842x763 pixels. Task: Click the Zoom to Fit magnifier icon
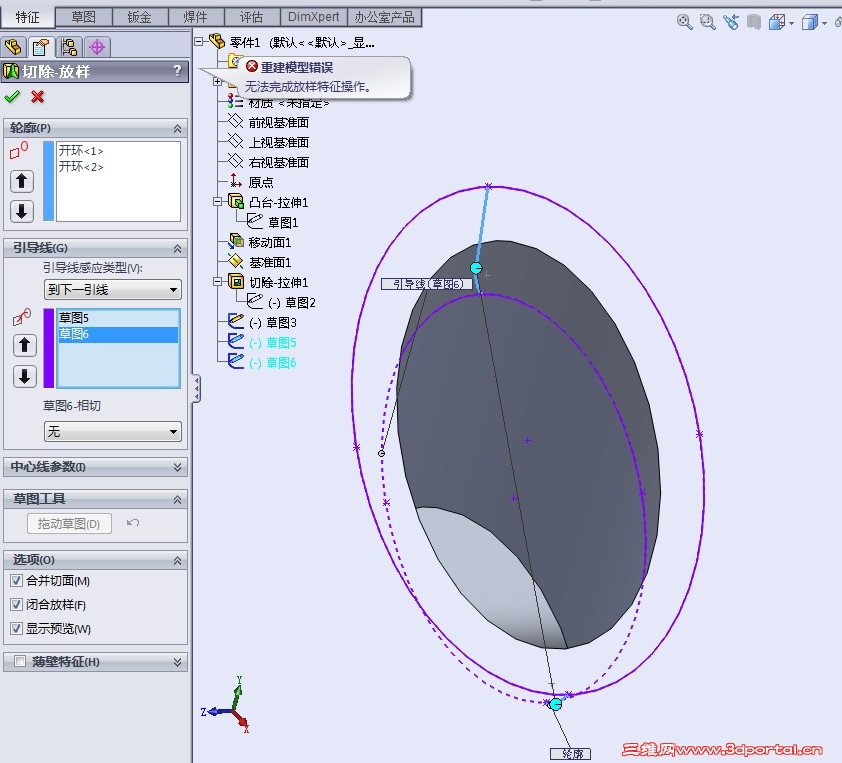[684, 21]
